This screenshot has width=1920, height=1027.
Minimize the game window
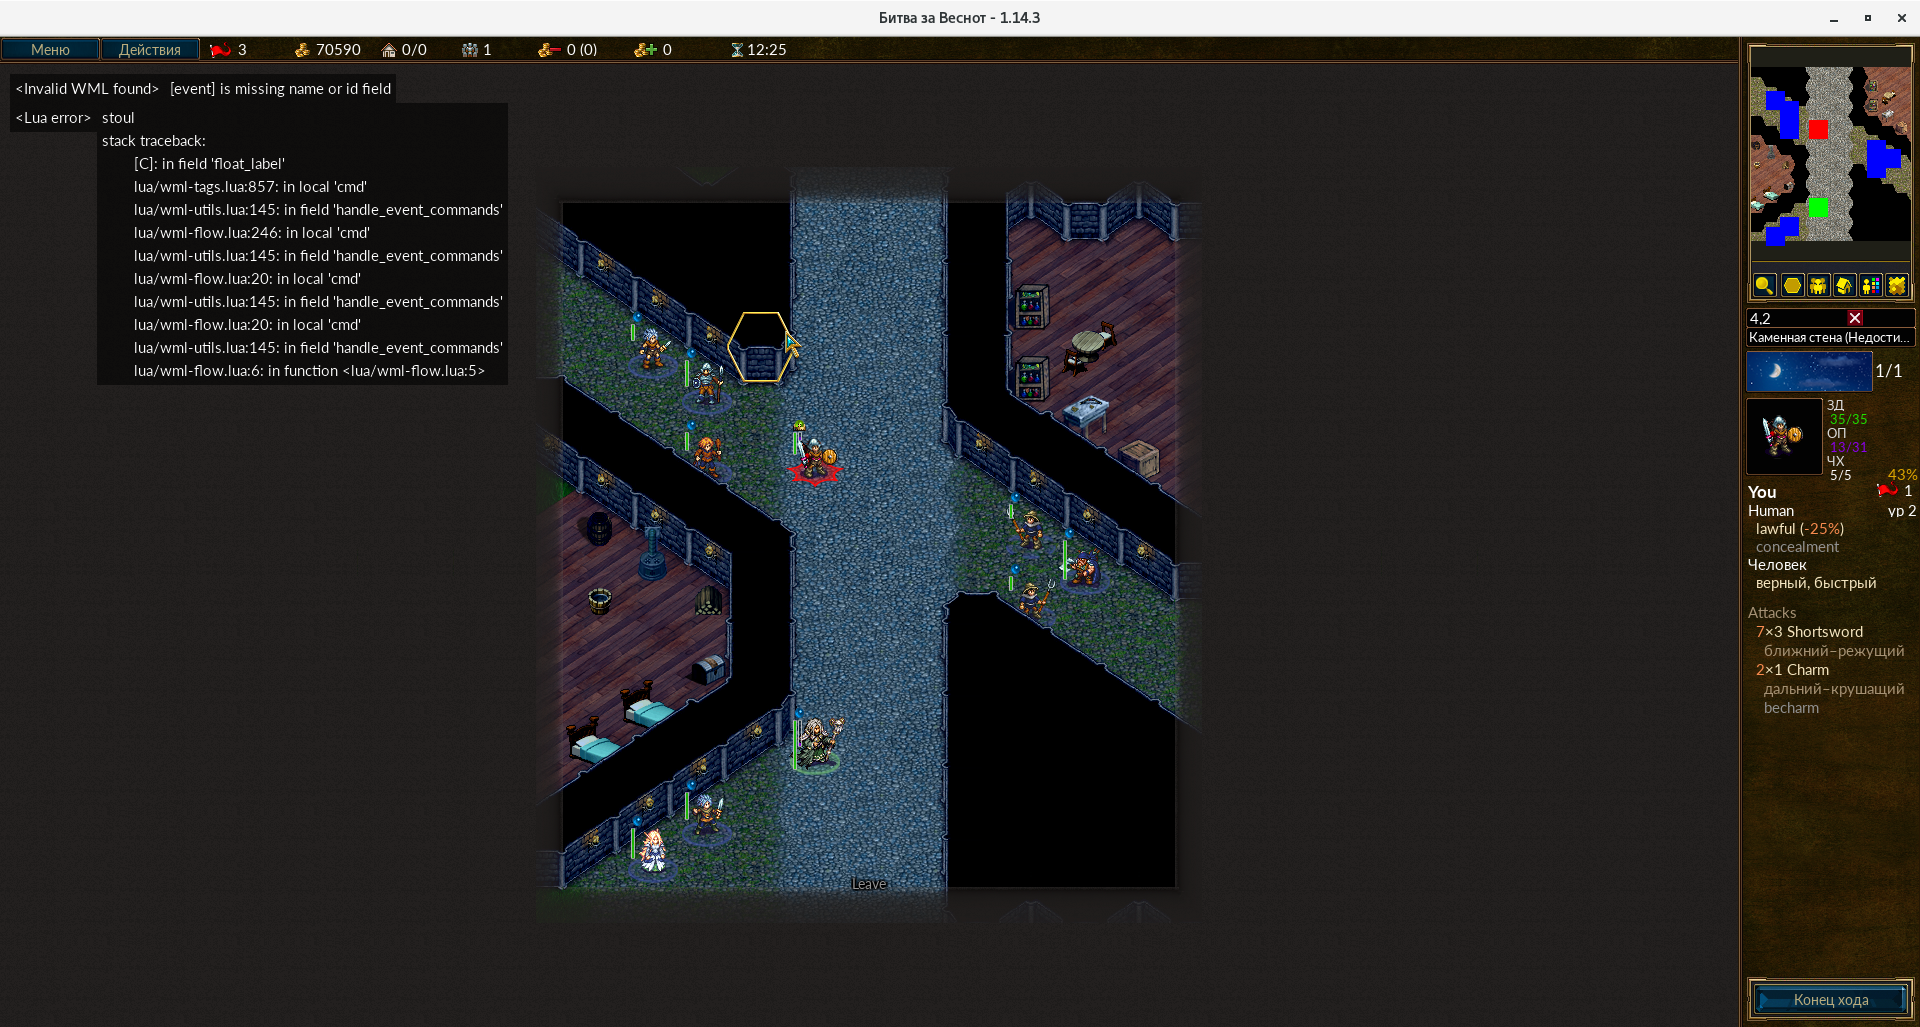(1834, 18)
